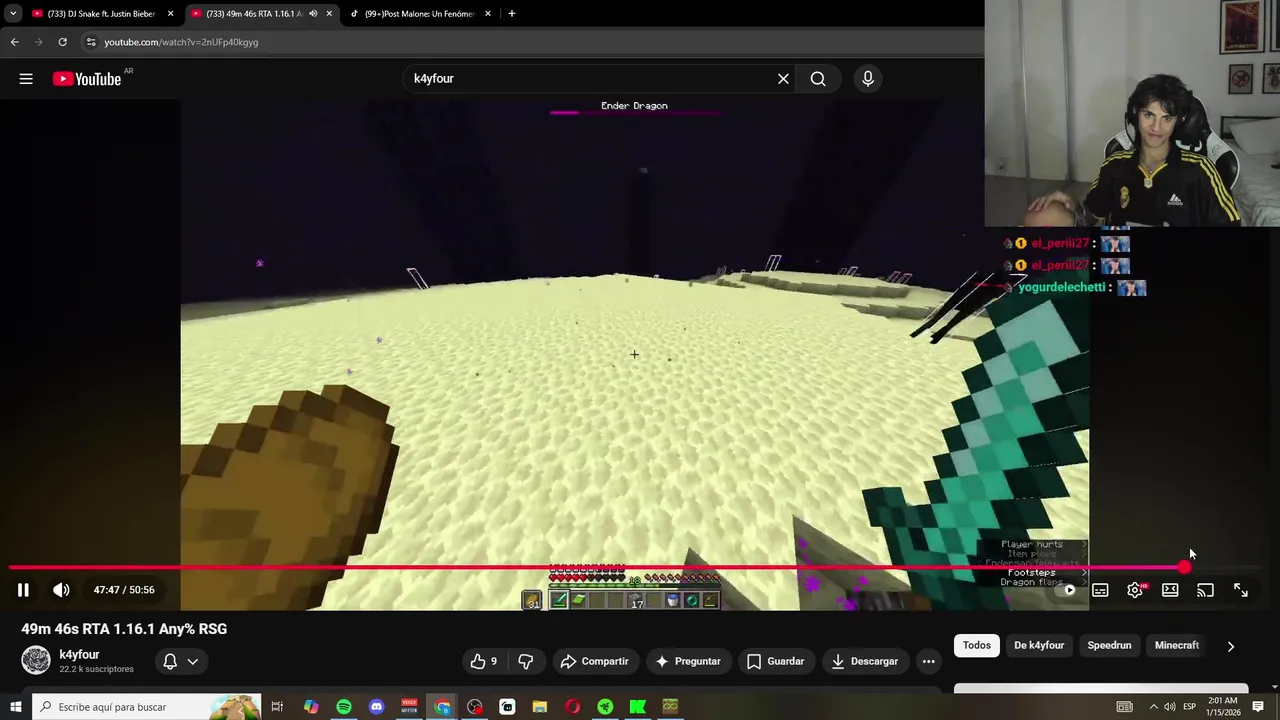Toggle subtitles in the player
The width and height of the screenshot is (1280, 720).
tap(1100, 590)
